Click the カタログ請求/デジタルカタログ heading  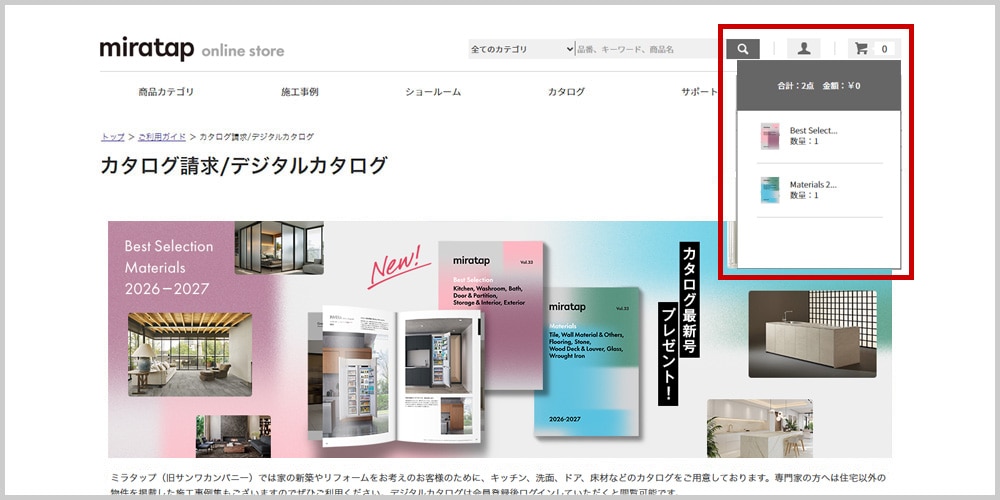point(244,165)
